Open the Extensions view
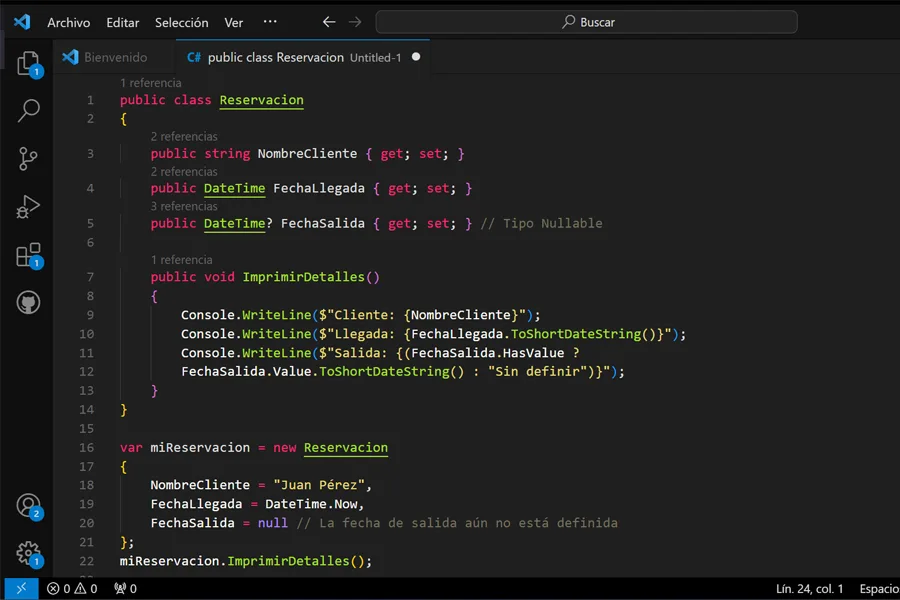 click(x=28, y=255)
